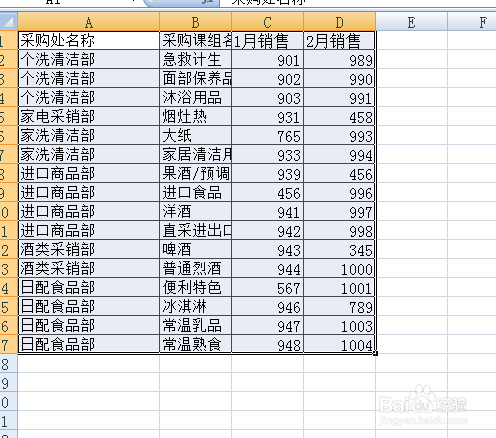The image size is (496, 438).
Task: Select the value 765 cell
Action: tap(268, 136)
